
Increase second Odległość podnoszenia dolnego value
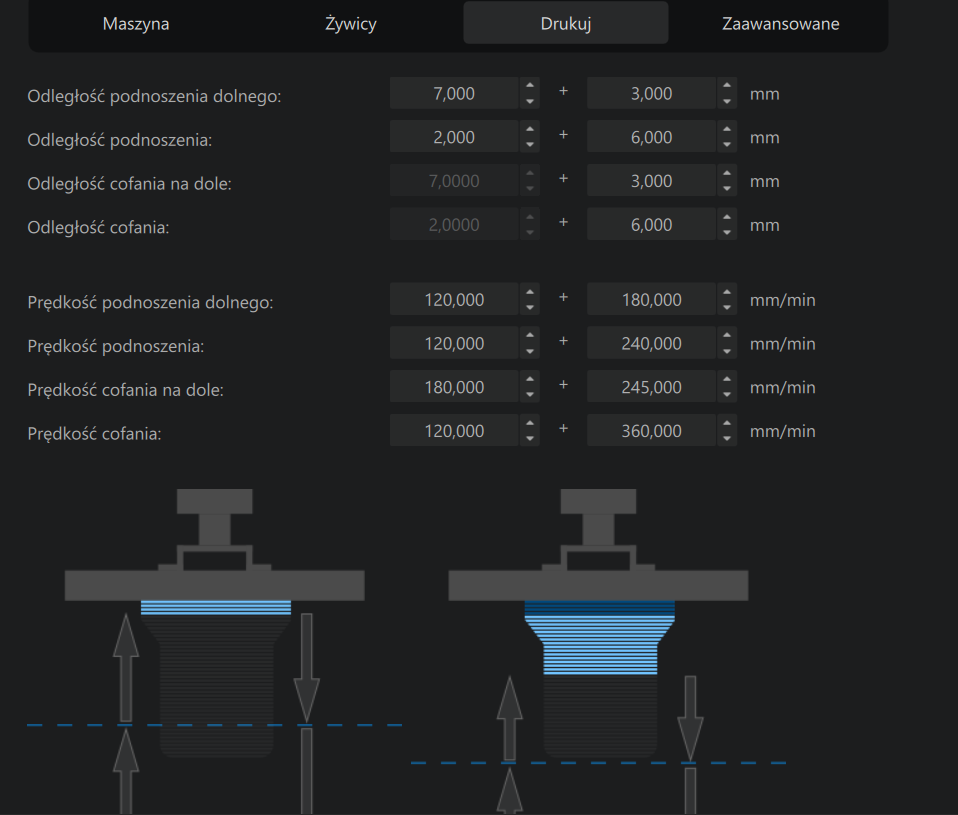click(x=727, y=86)
